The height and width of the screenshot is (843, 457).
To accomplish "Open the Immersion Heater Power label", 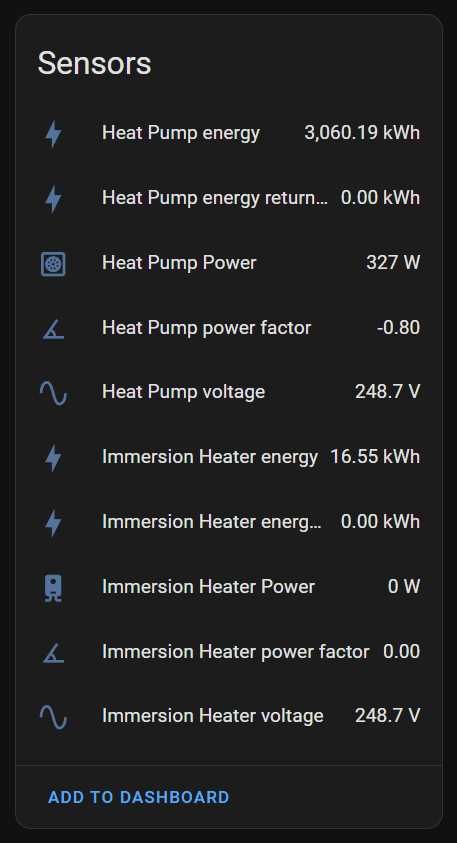I will click(x=208, y=587).
